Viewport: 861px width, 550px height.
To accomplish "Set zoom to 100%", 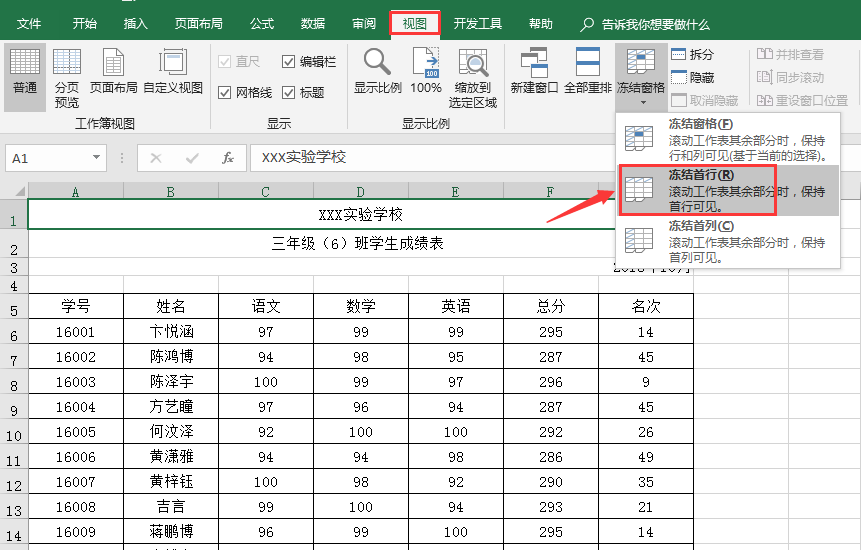I will (x=426, y=71).
